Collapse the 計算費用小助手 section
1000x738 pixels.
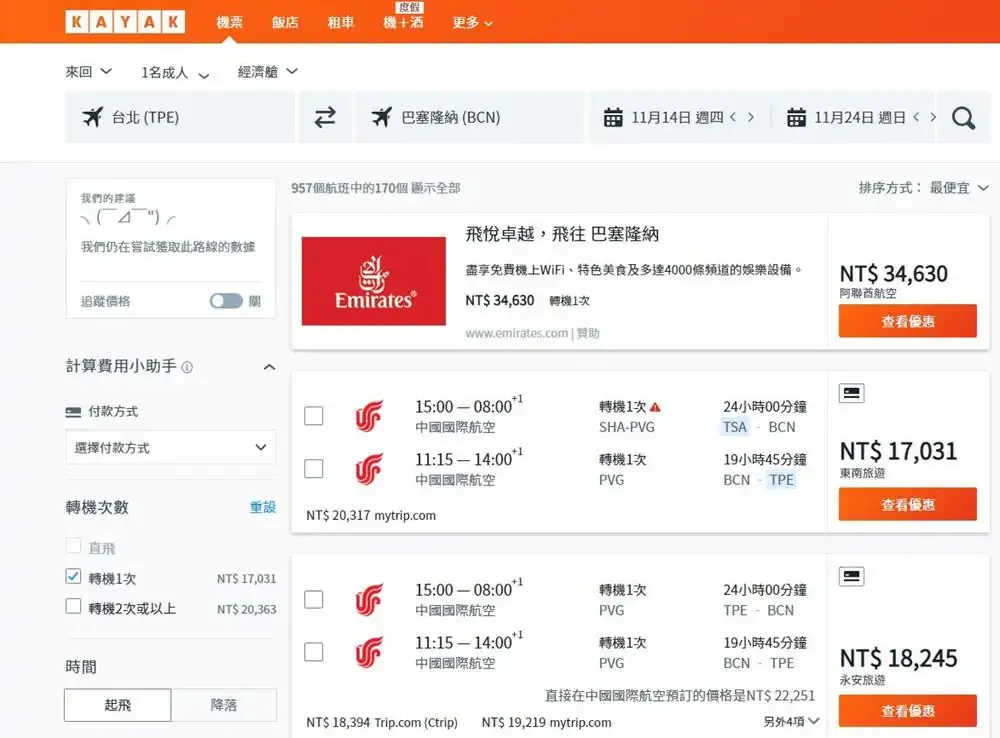(x=270, y=367)
